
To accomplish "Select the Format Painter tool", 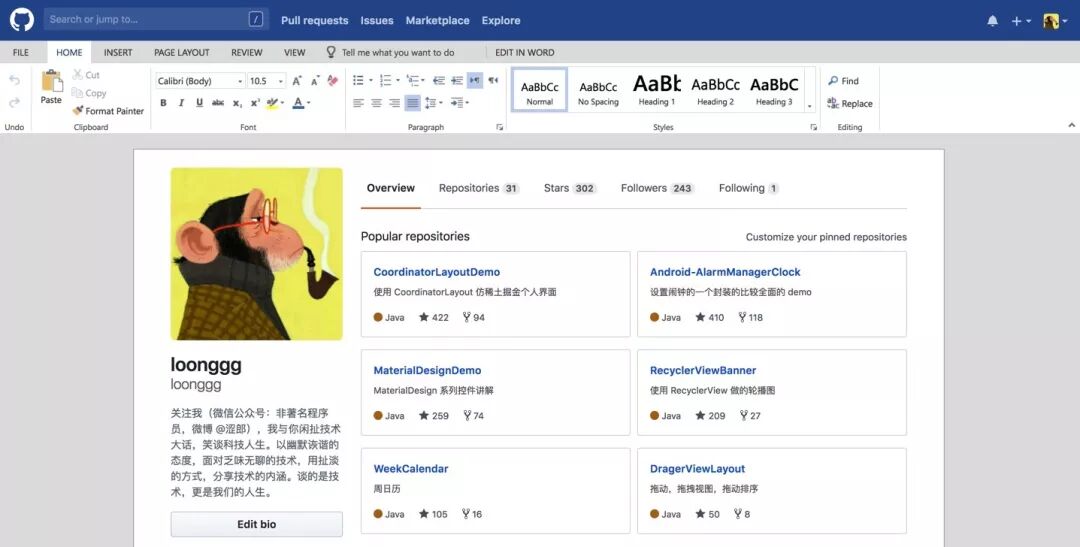I will tap(108, 111).
